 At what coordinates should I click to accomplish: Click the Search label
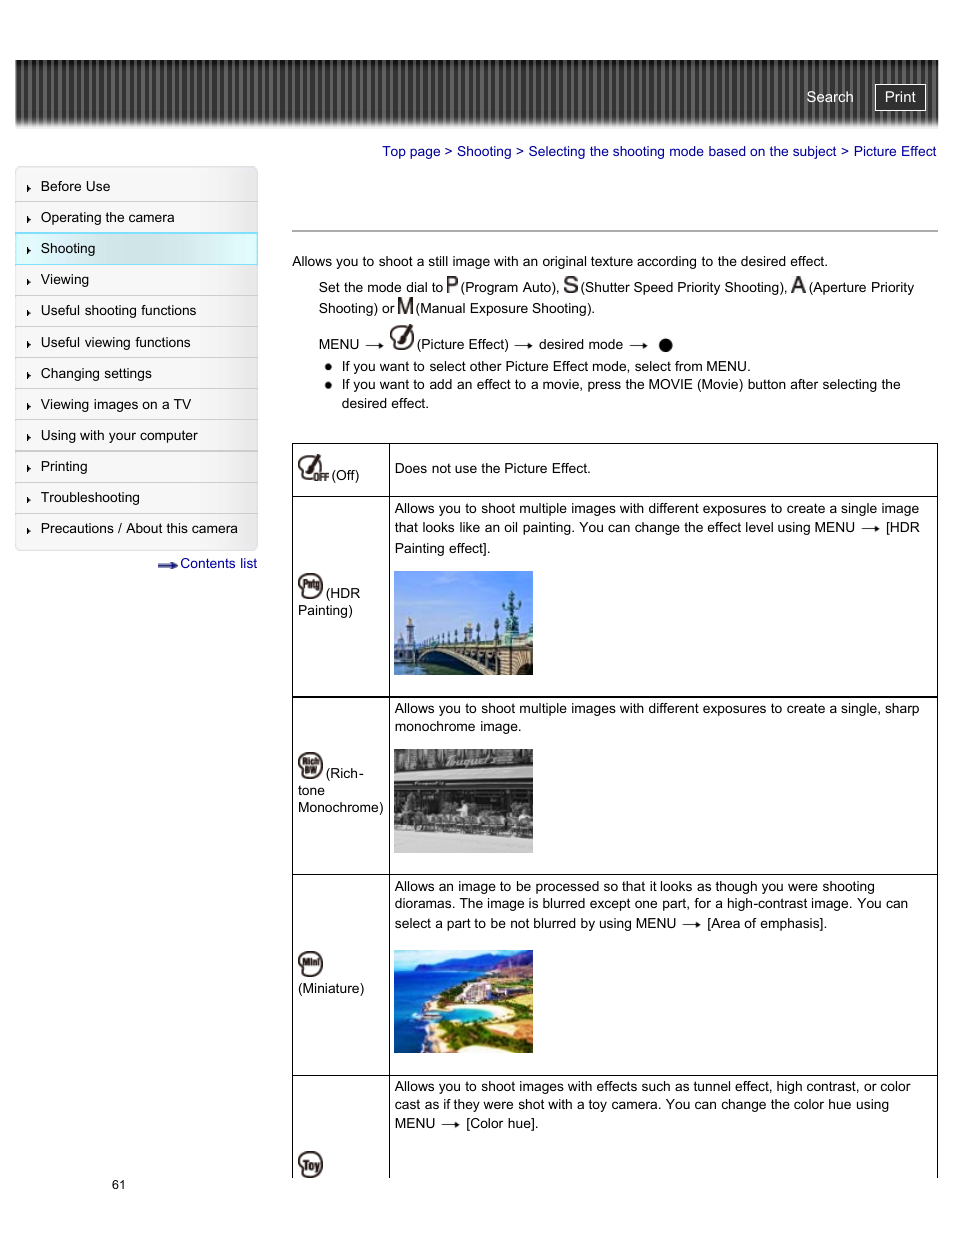[829, 97]
